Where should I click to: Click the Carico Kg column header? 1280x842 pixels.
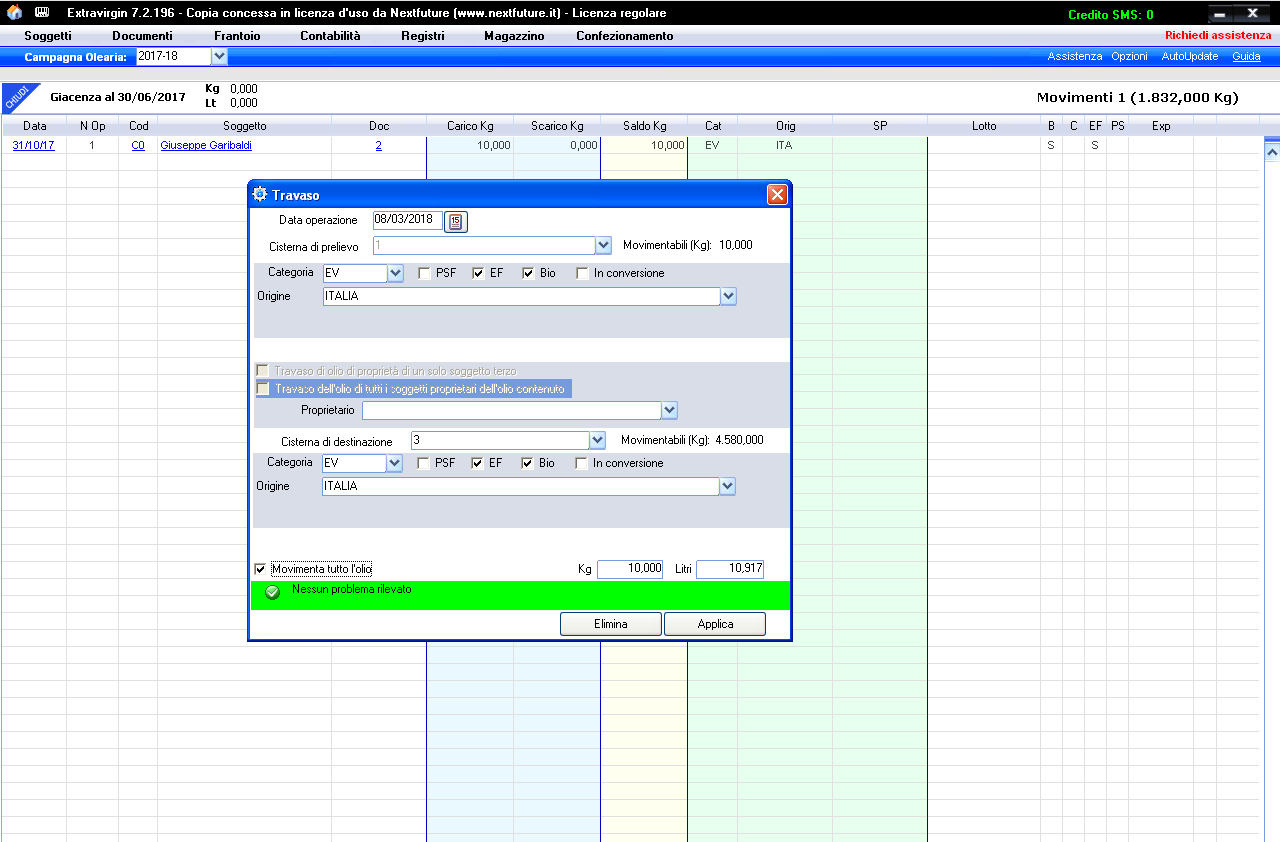coord(470,126)
